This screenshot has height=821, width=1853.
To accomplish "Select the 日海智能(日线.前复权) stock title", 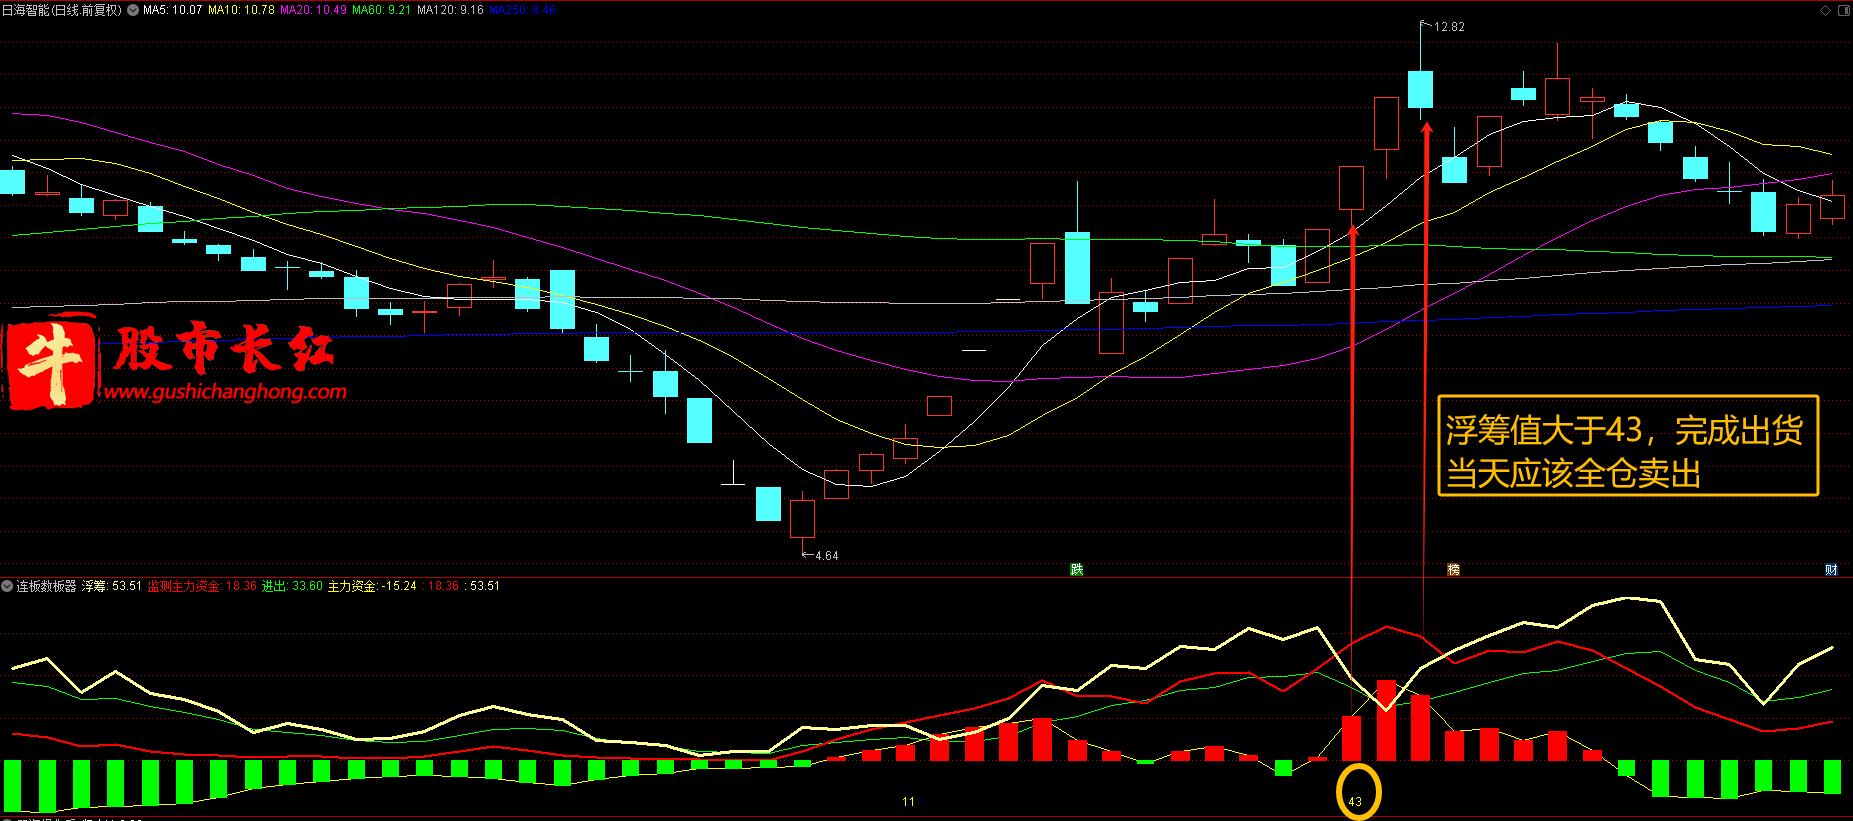I will [62, 10].
